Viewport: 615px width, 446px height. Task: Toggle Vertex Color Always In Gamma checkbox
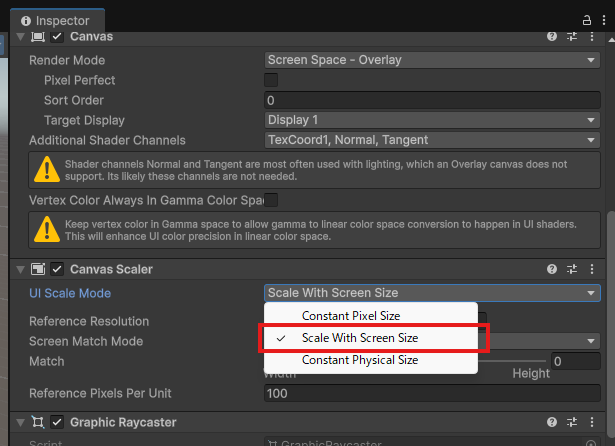(x=271, y=200)
